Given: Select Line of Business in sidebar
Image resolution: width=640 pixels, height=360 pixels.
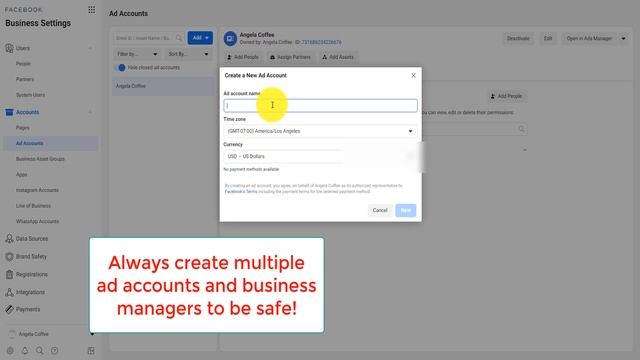Looking at the screenshot, I should click(33, 206).
